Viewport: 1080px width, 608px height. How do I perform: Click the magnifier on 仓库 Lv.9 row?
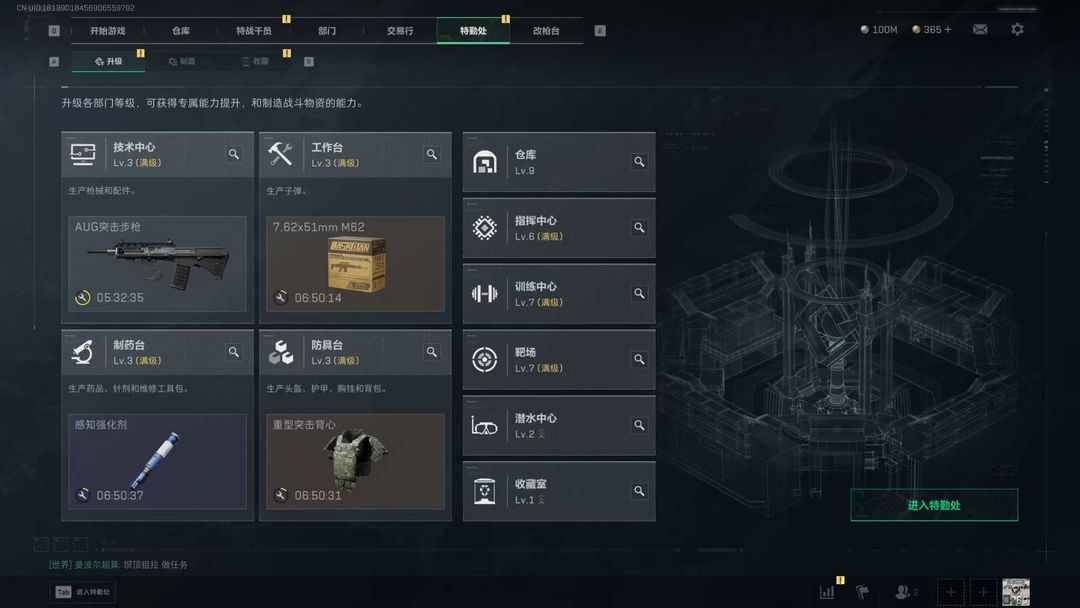(x=639, y=162)
